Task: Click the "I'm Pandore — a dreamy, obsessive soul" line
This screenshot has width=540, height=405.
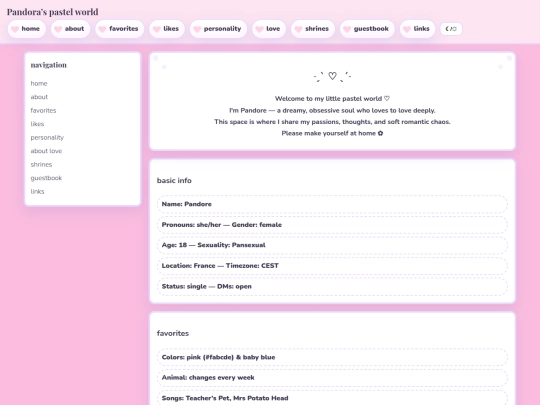Action: tap(332, 111)
